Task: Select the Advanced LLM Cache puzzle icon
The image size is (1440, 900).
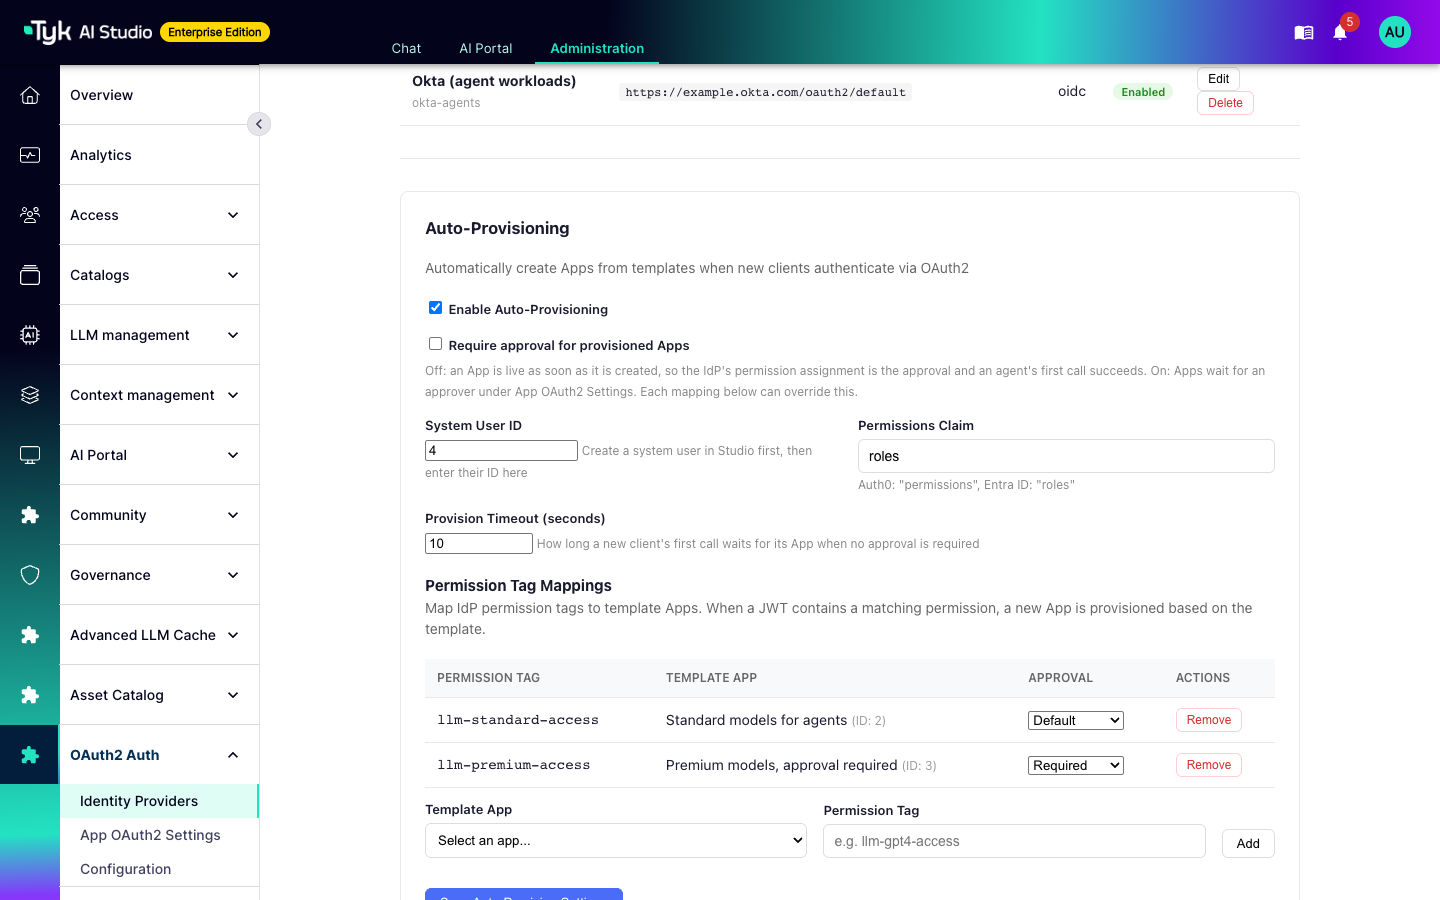Action: [x=30, y=635]
